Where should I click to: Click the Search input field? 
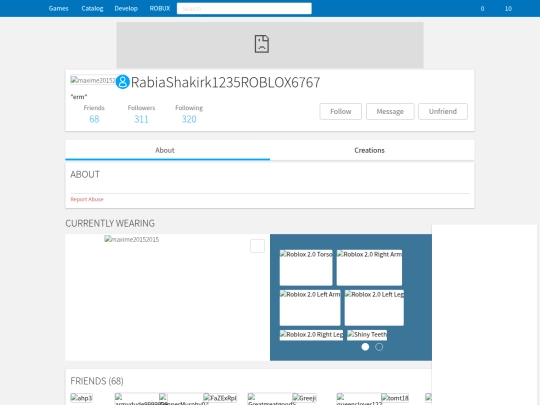pos(244,8)
